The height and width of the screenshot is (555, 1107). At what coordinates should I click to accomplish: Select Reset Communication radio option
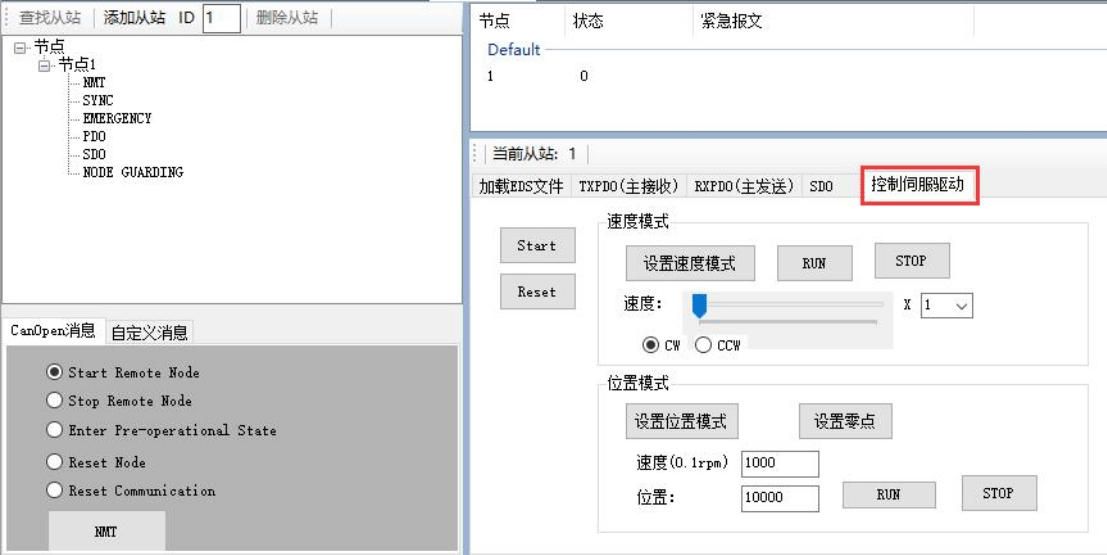(x=54, y=491)
